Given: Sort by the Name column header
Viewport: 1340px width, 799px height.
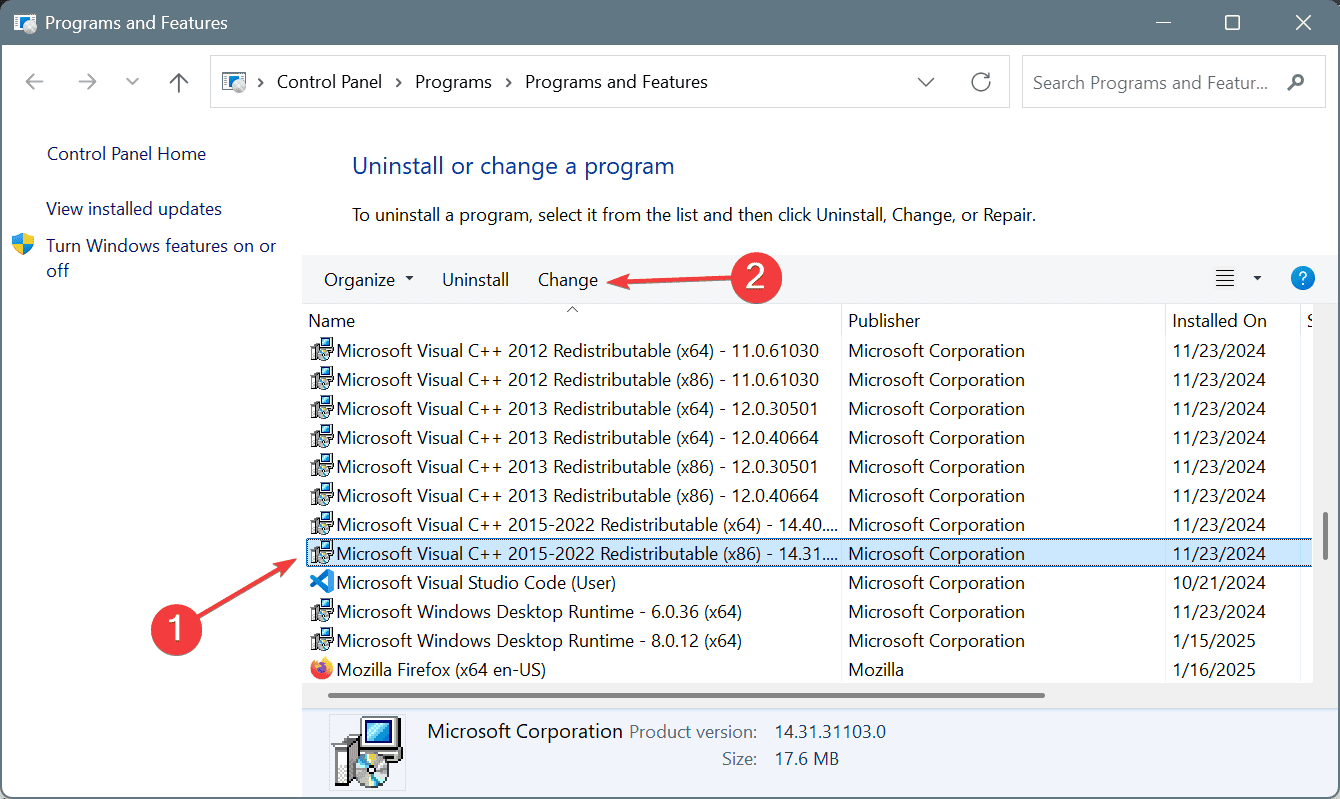Looking at the screenshot, I should tap(573, 321).
